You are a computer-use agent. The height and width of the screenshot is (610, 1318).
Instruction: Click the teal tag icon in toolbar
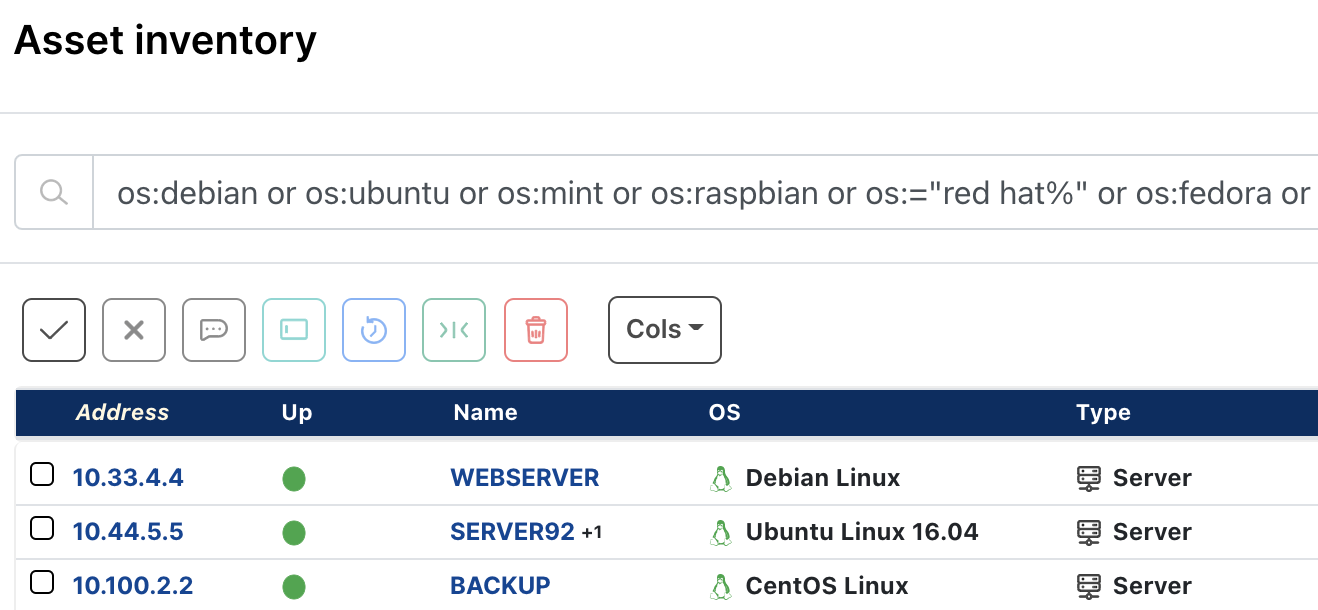click(x=293, y=329)
